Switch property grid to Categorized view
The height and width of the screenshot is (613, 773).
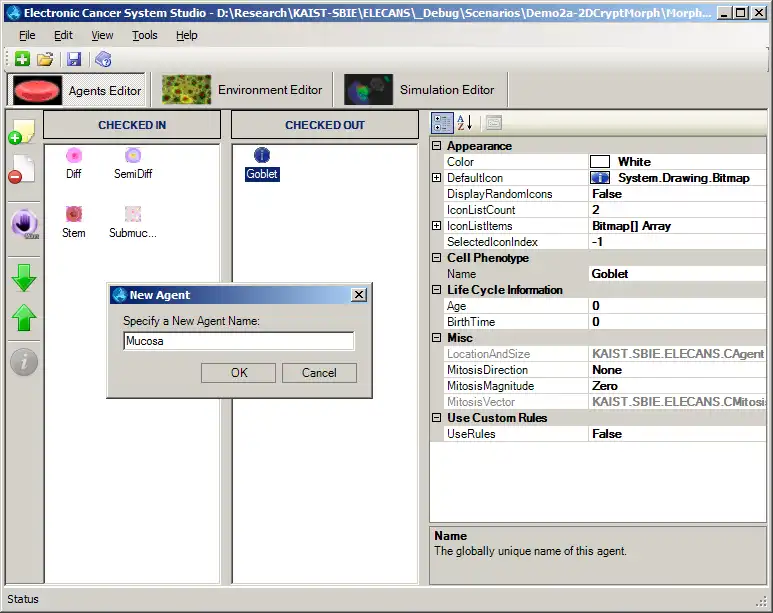(x=442, y=123)
